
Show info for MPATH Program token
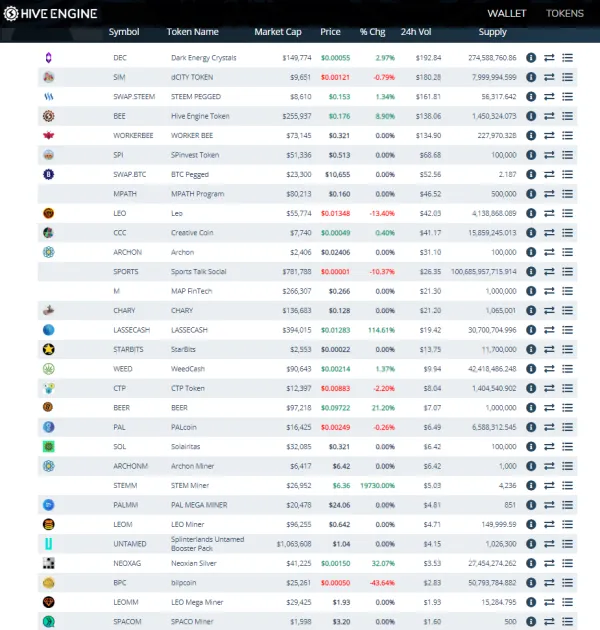tap(531, 194)
